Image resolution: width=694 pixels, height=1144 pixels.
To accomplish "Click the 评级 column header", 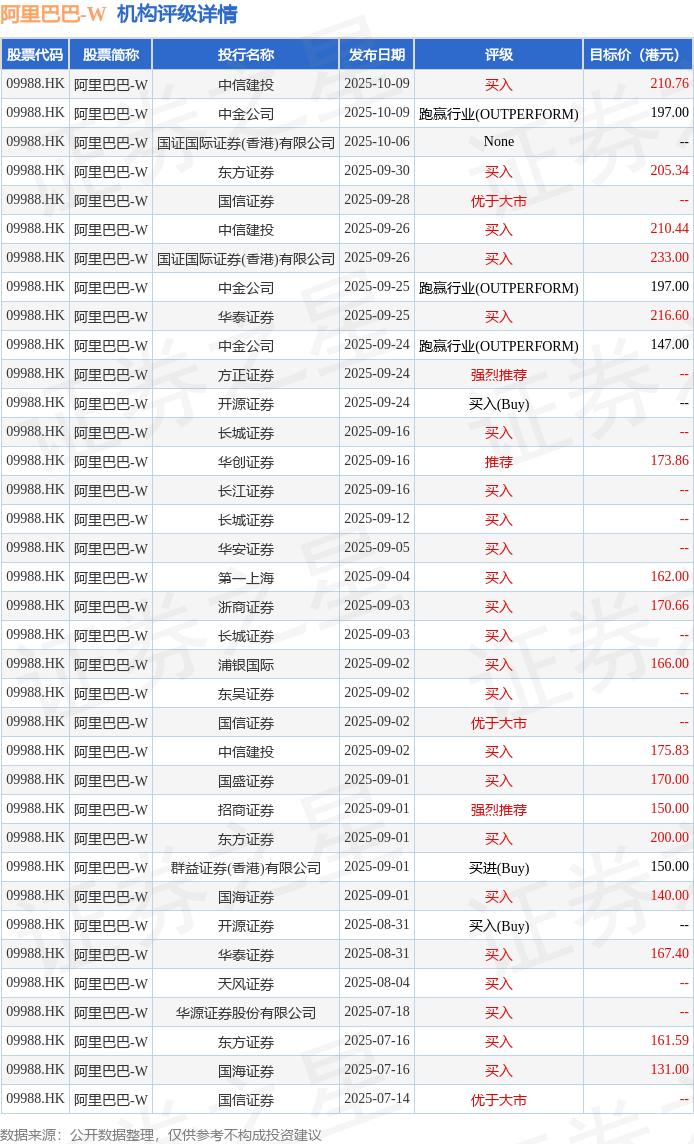I will pos(498,55).
